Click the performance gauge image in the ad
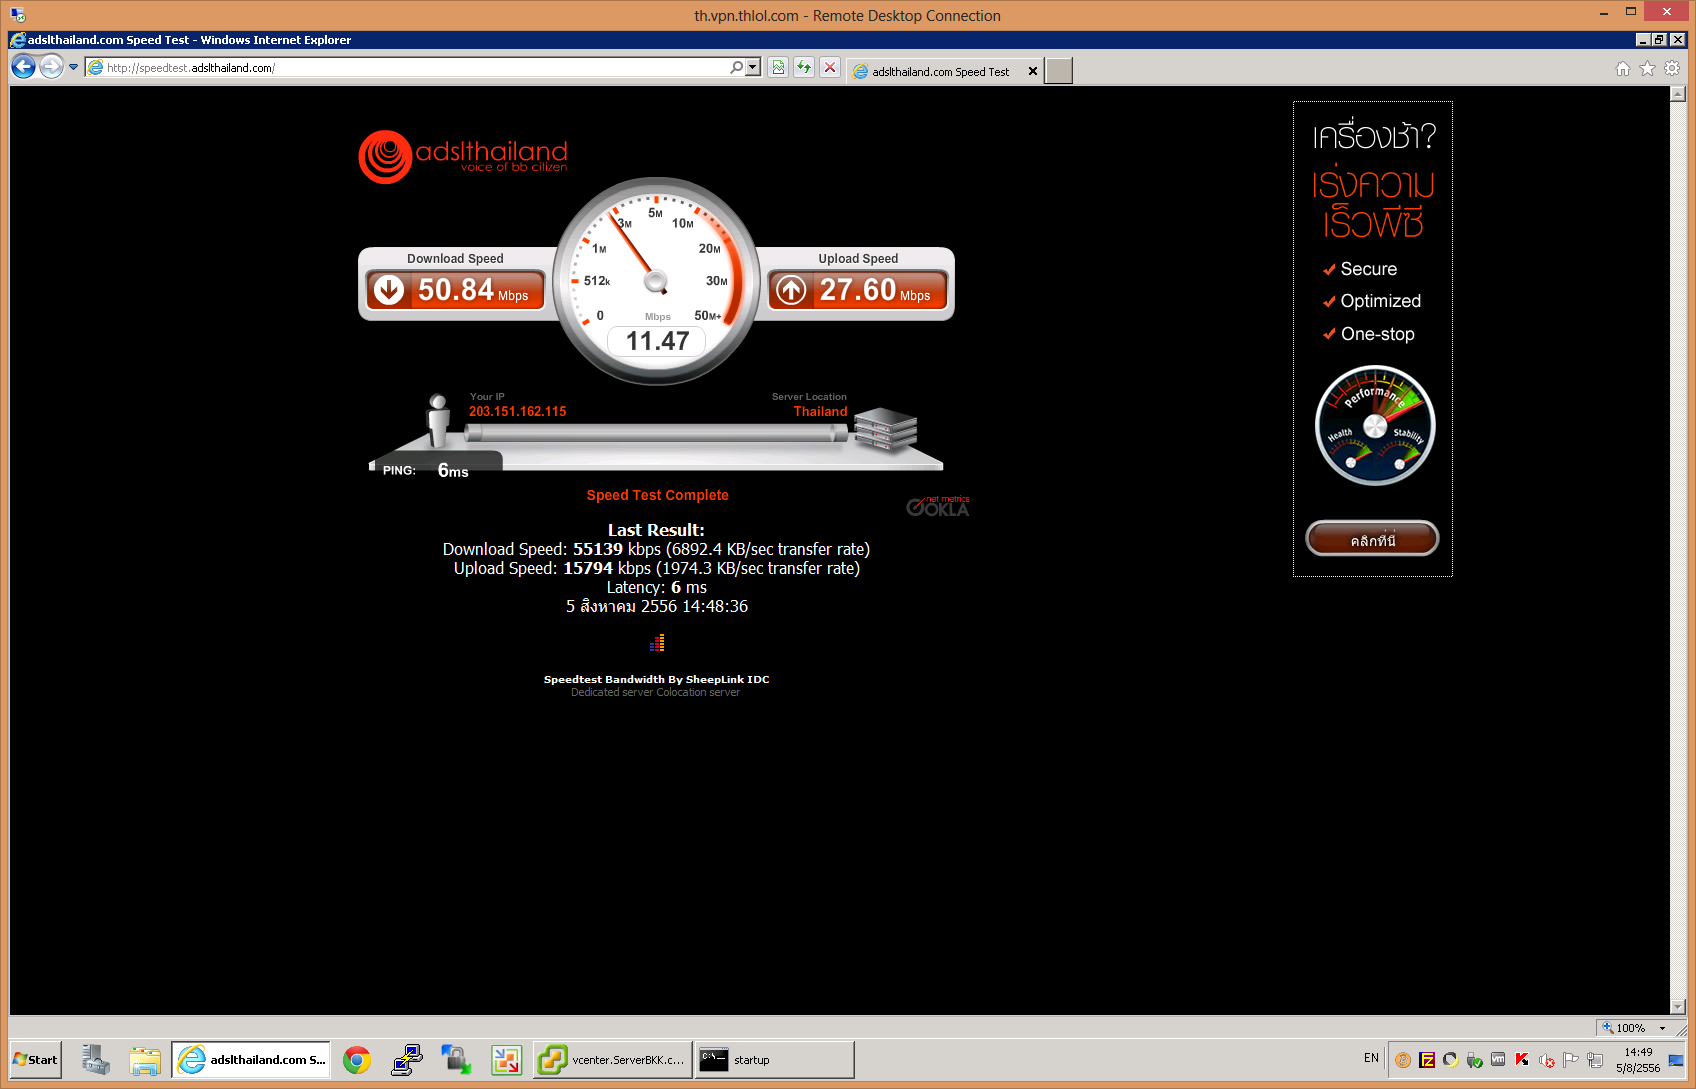Viewport: 1696px width, 1089px height. (x=1375, y=426)
